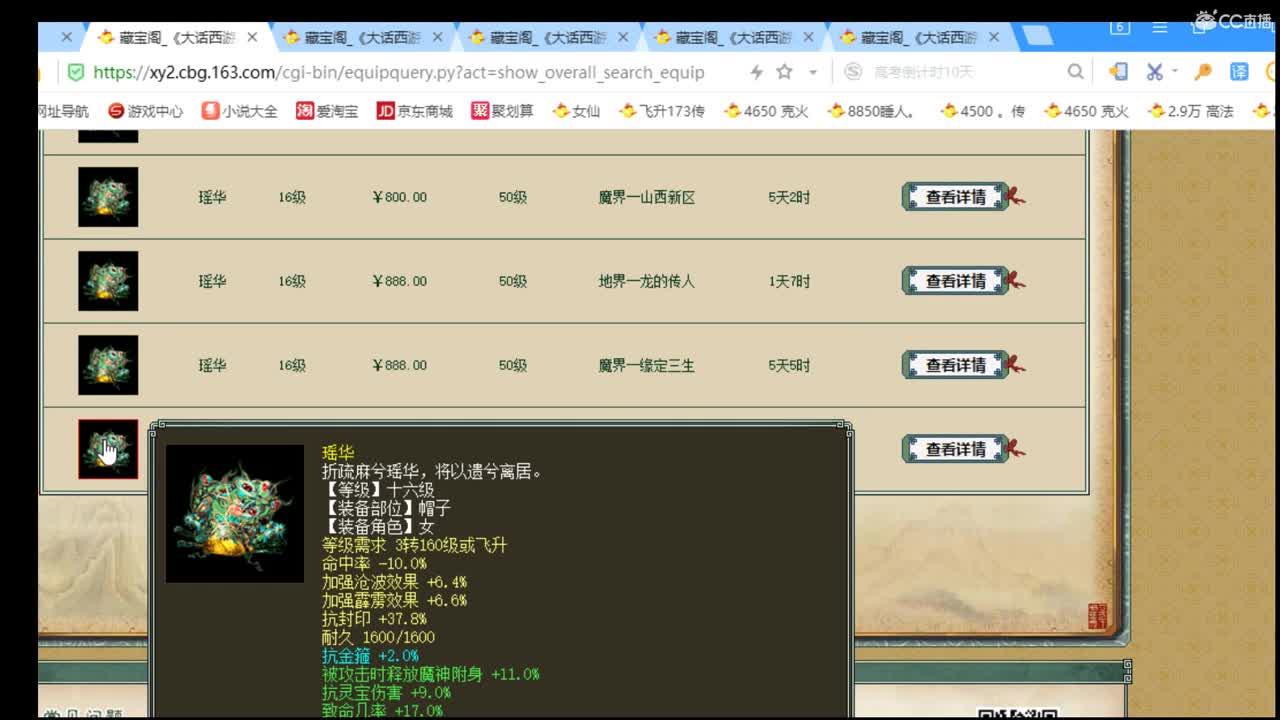Open the 4500。传 bookmark
The width and height of the screenshot is (1280, 720).
(x=983, y=111)
